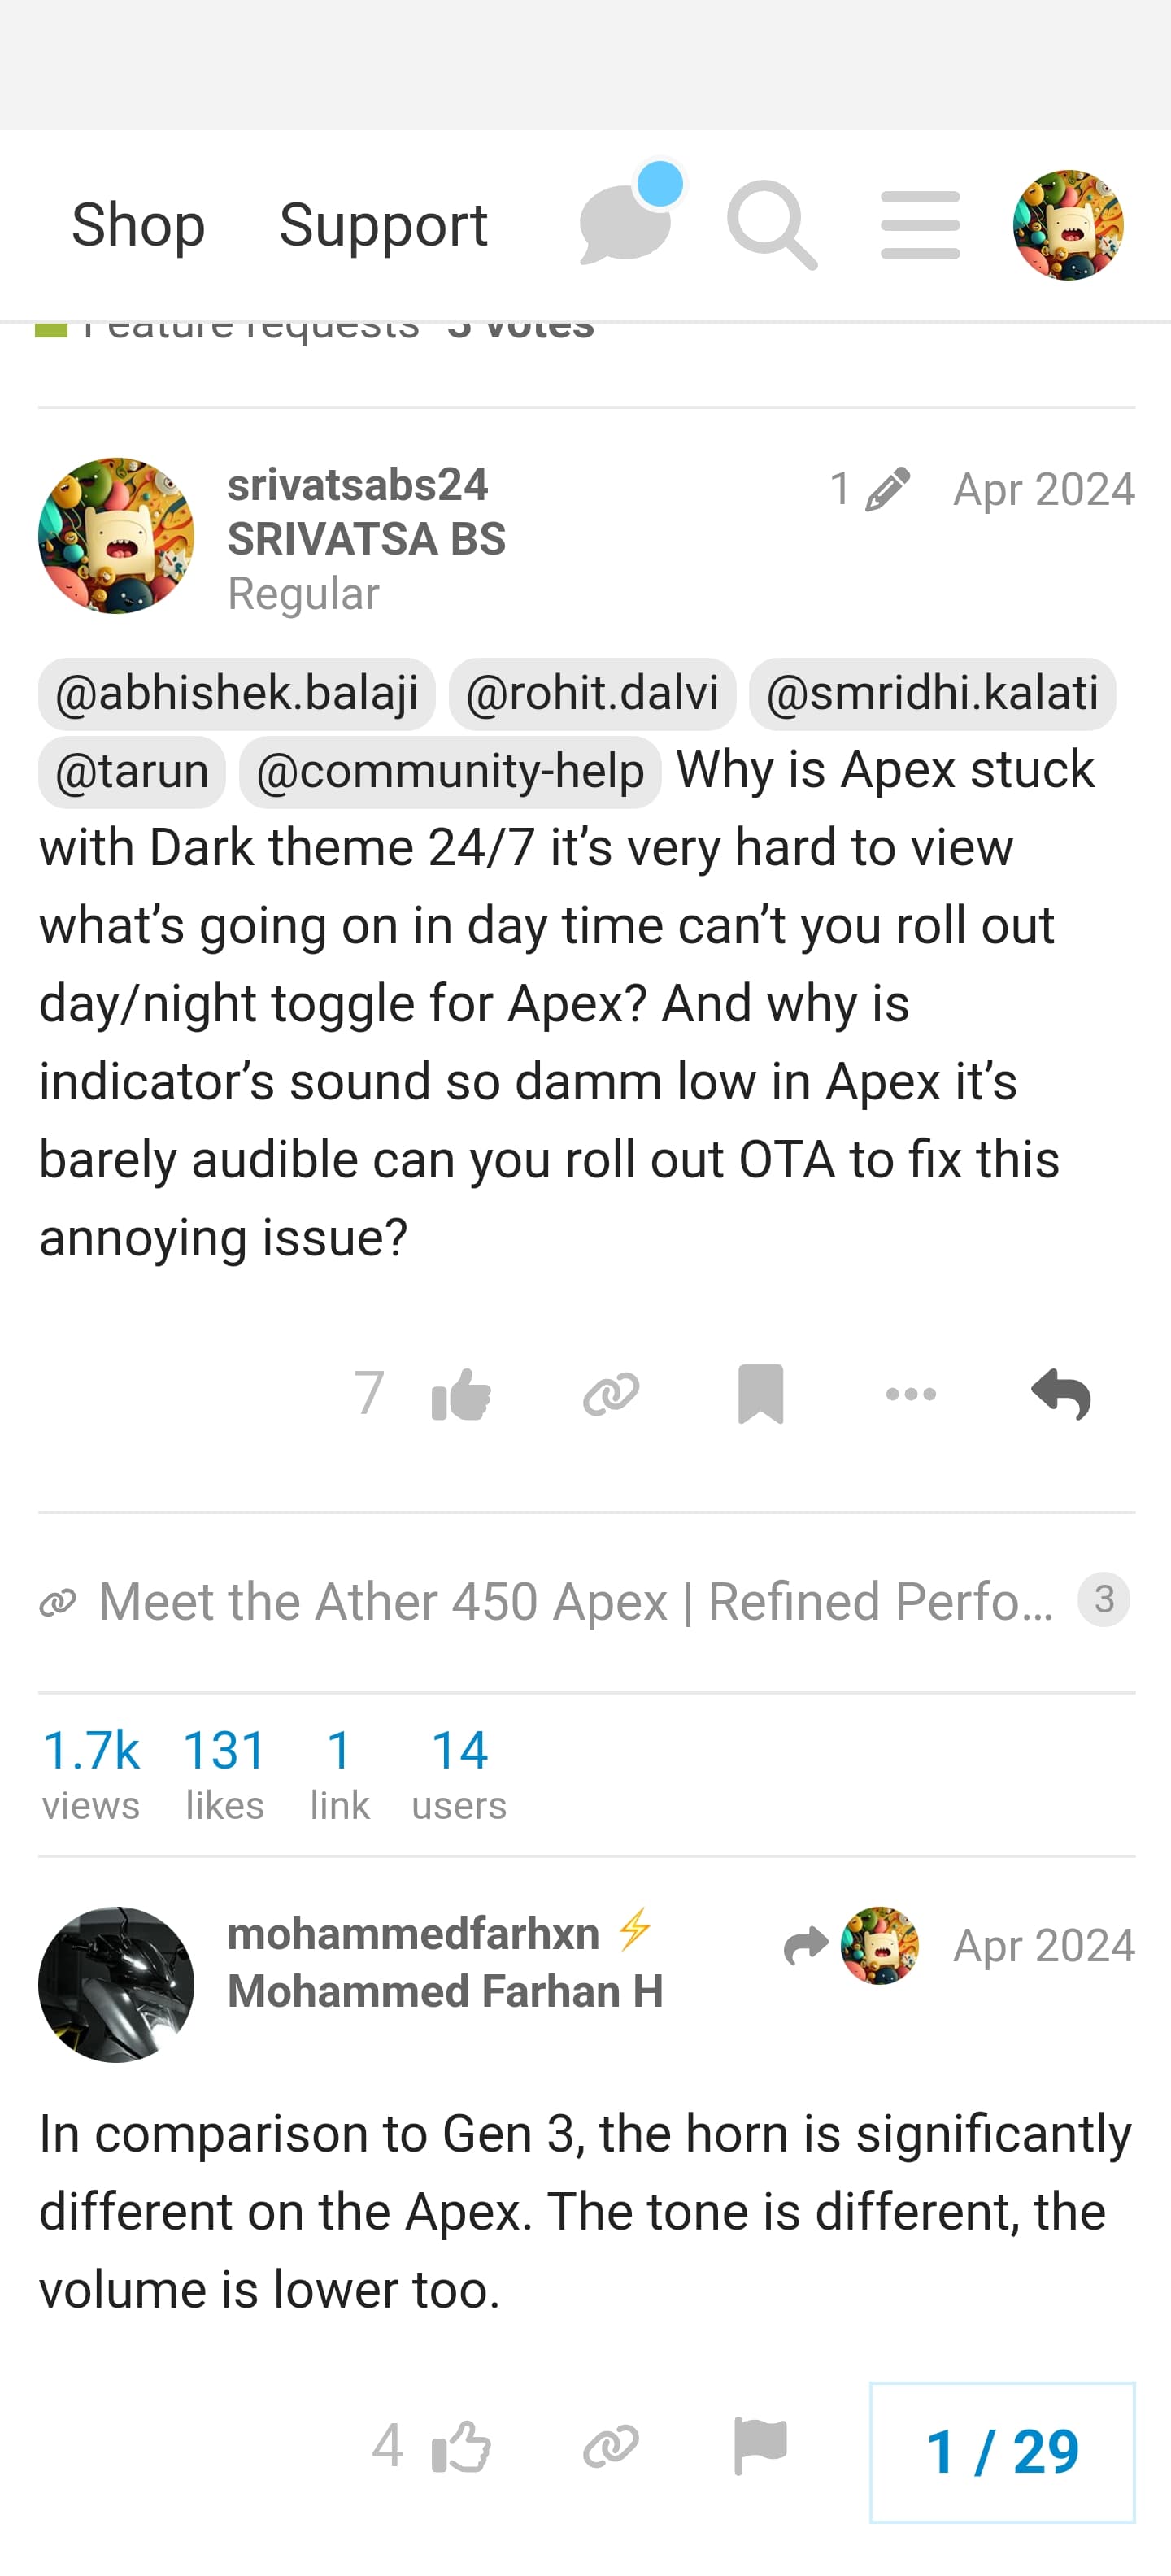The height and width of the screenshot is (2576, 1171).
Task: Like the first post by srivatsabs24
Action: (x=460, y=1393)
